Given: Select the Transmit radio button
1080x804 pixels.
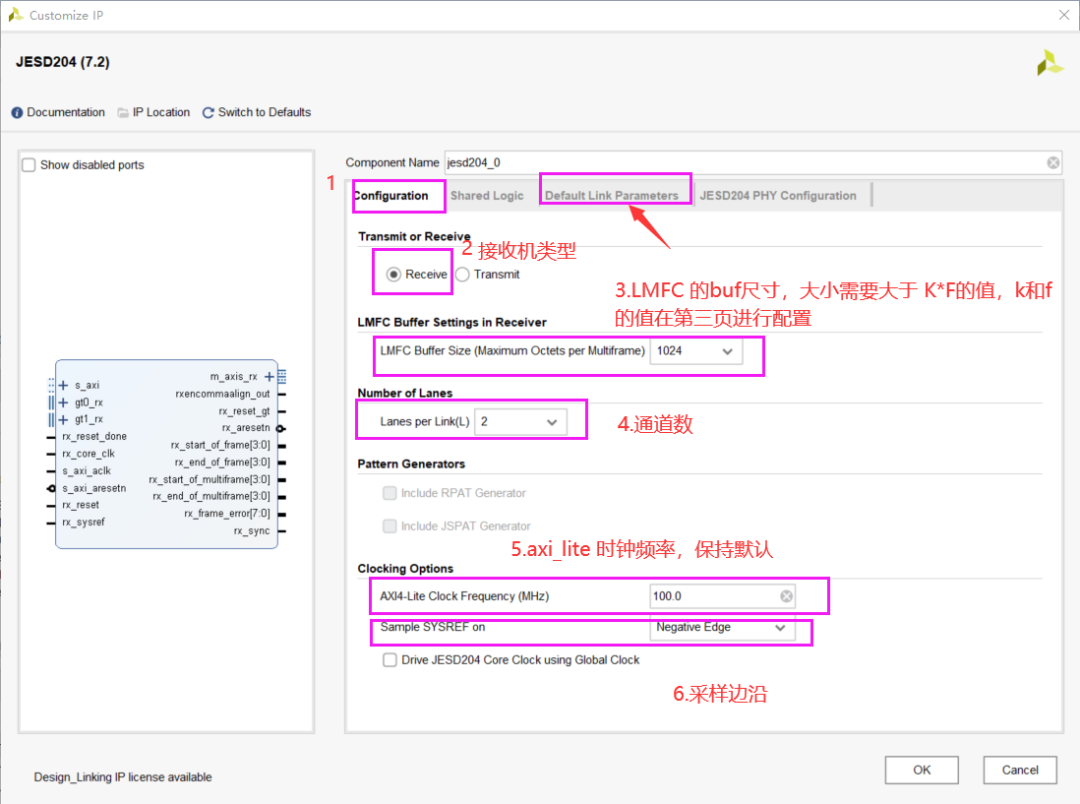Looking at the screenshot, I should click(x=462, y=274).
